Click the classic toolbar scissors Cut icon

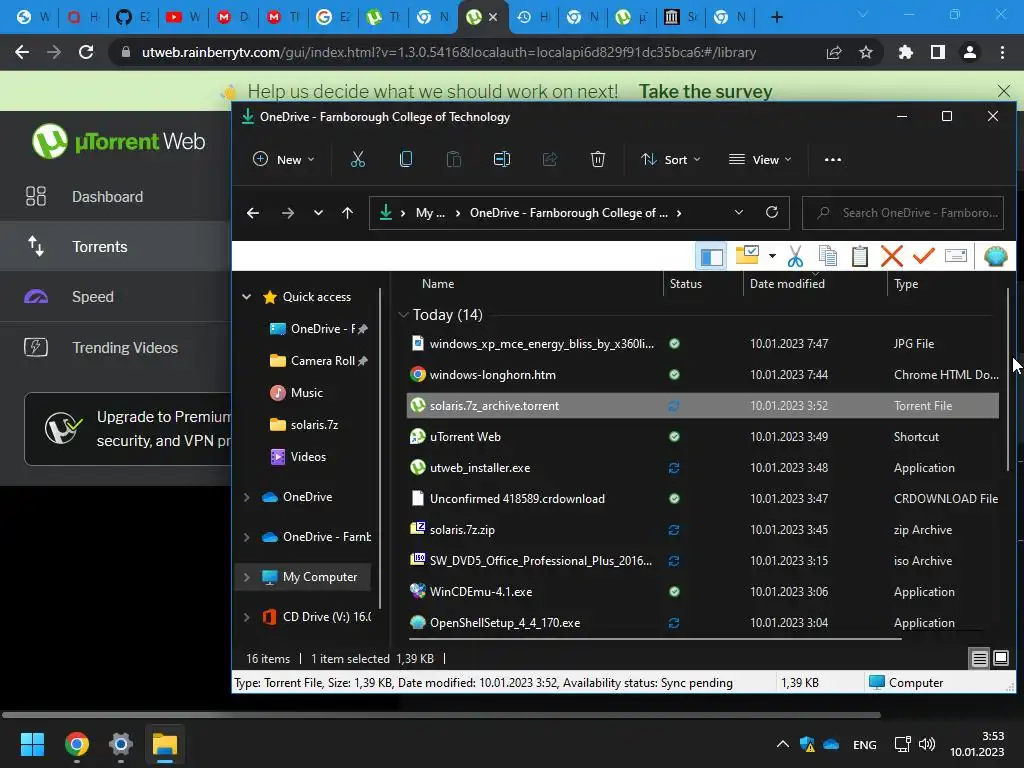pos(795,256)
